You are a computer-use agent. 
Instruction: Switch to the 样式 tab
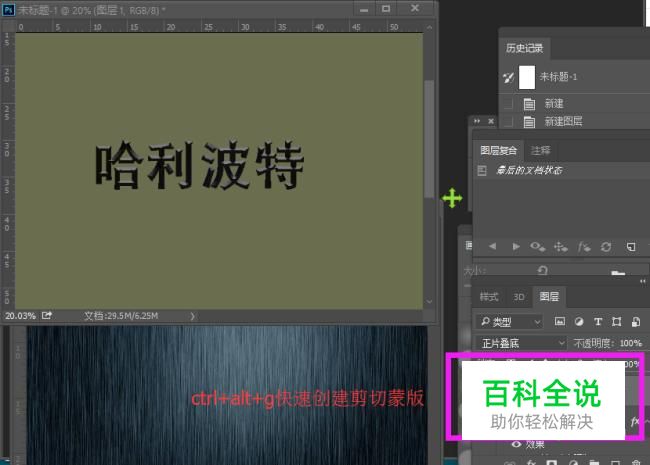point(489,297)
